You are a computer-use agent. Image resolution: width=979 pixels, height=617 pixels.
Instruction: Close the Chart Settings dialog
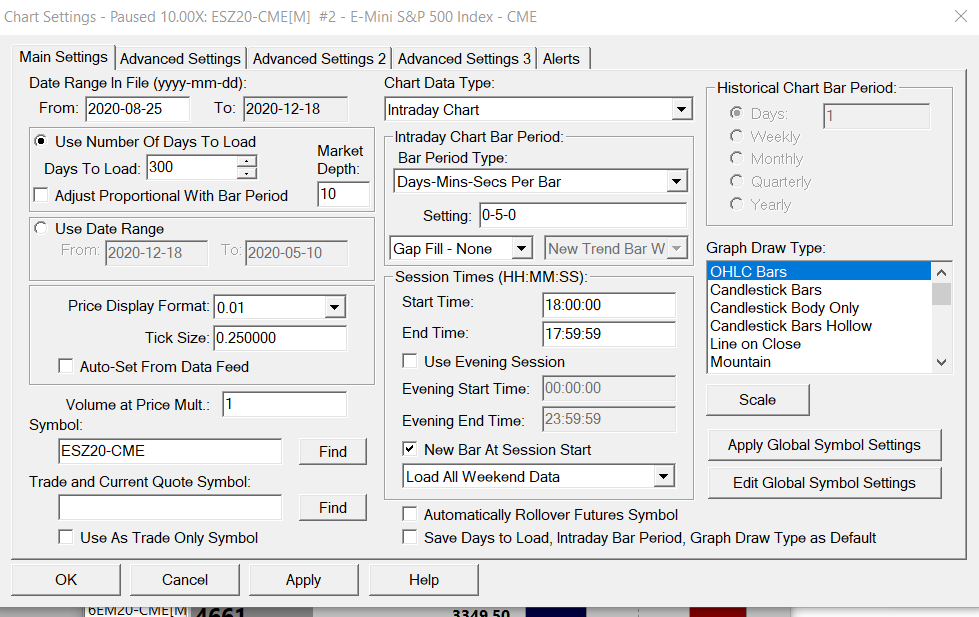[x=961, y=17]
